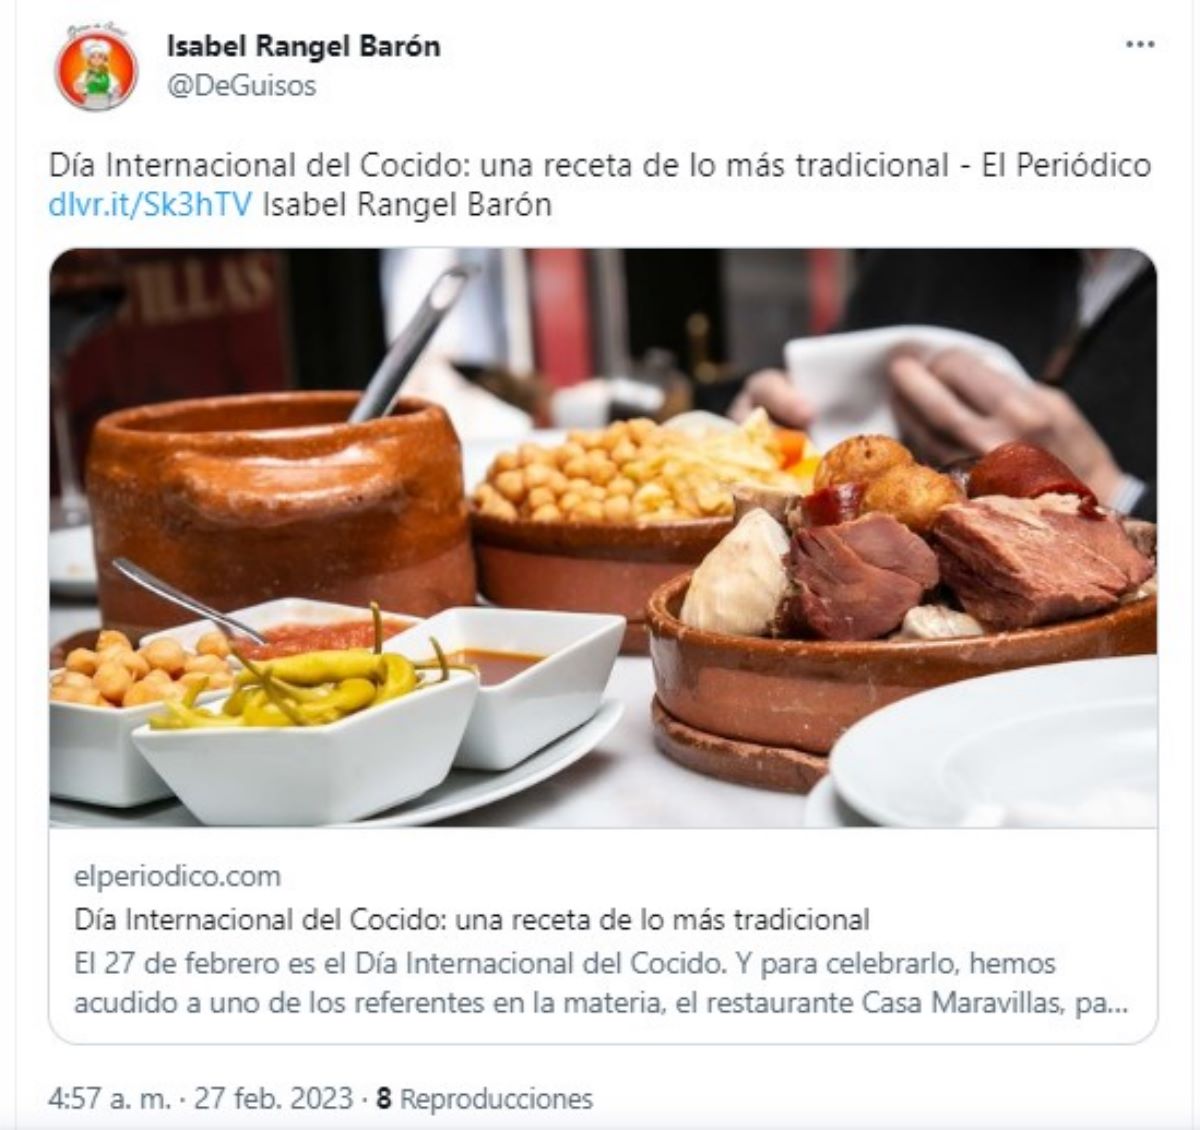Follow the dlvr.it/Sk3hTV short link

(150, 204)
